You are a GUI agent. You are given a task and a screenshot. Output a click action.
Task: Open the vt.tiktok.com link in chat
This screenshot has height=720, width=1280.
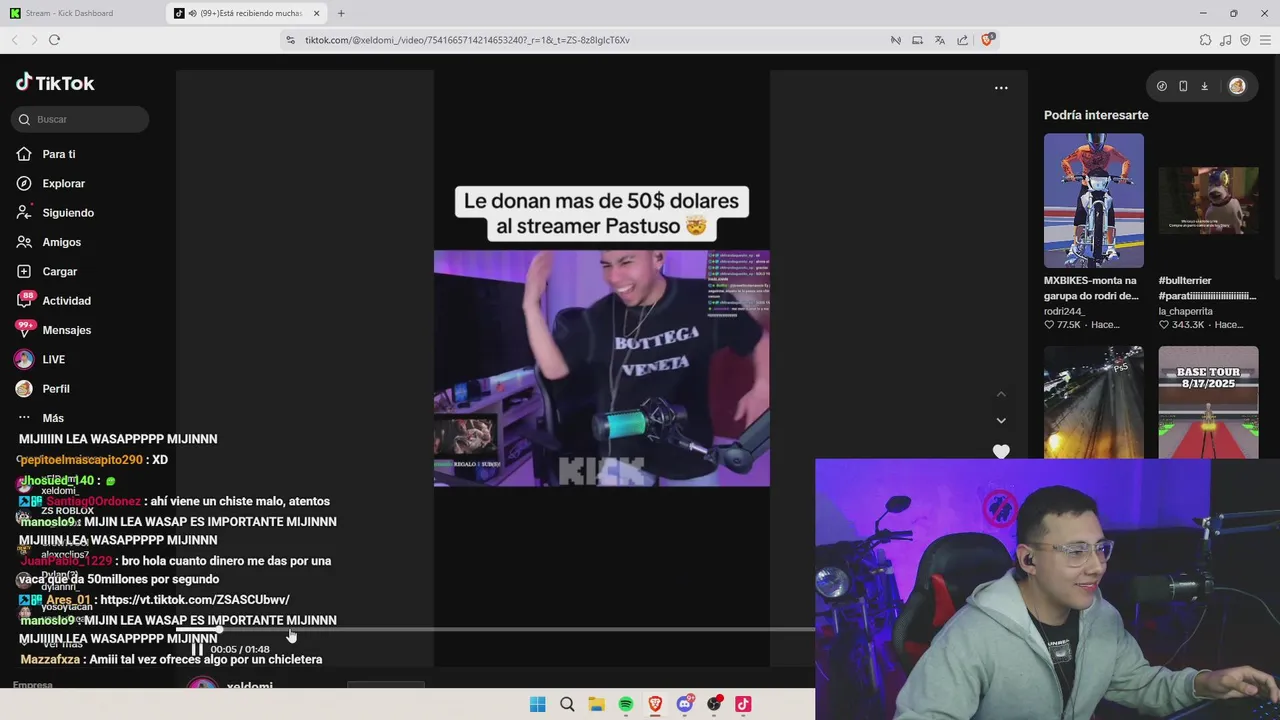click(195, 599)
